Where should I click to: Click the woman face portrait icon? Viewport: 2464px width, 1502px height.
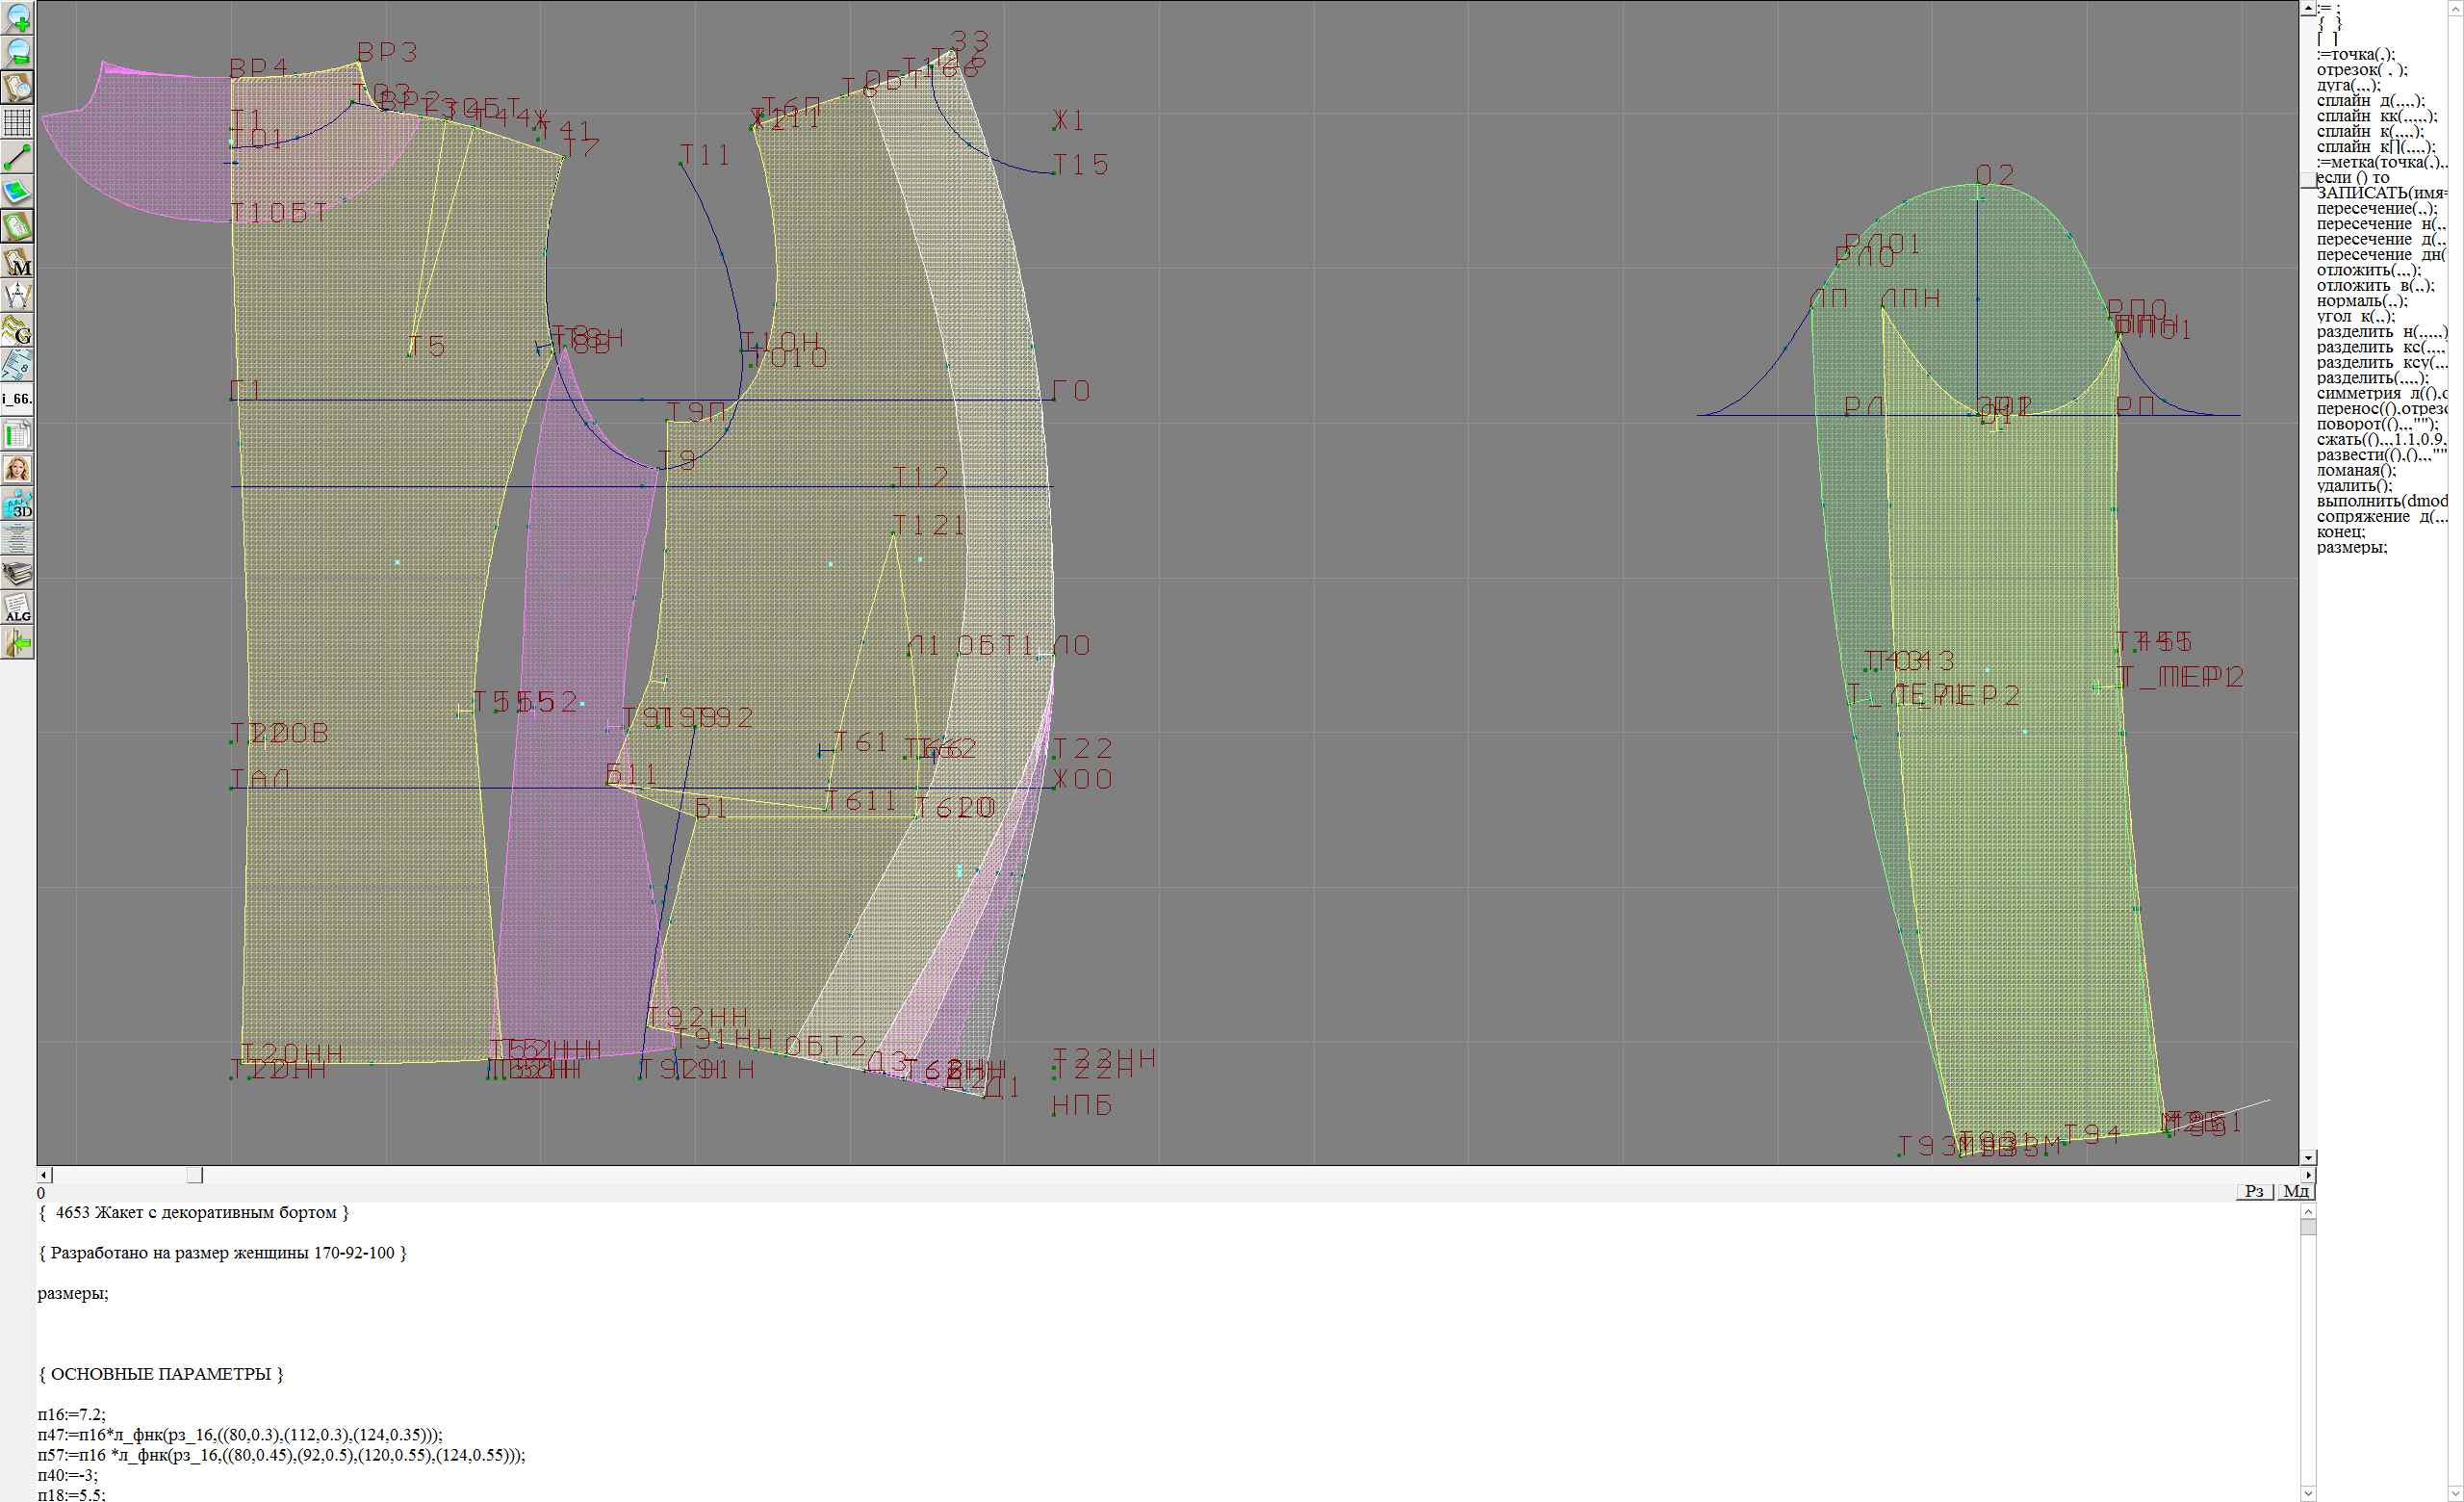pos(18,469)
